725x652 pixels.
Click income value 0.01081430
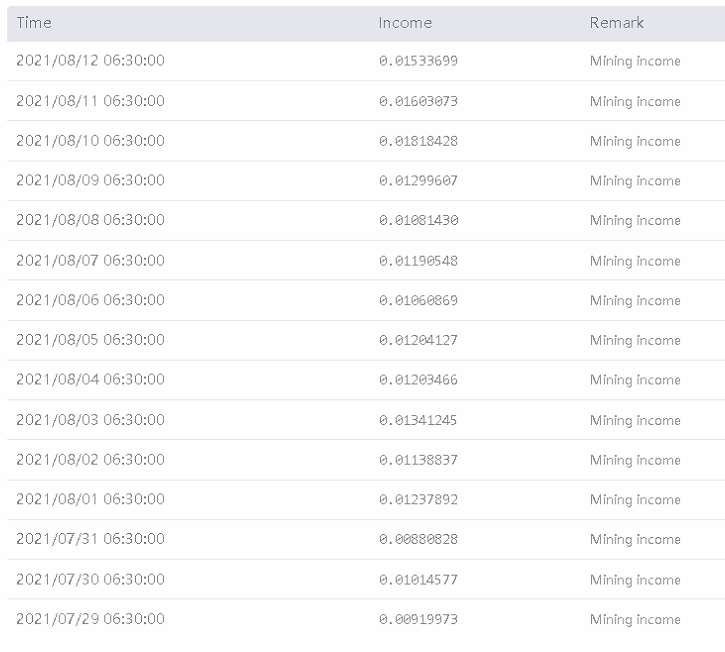click(418, 220)
